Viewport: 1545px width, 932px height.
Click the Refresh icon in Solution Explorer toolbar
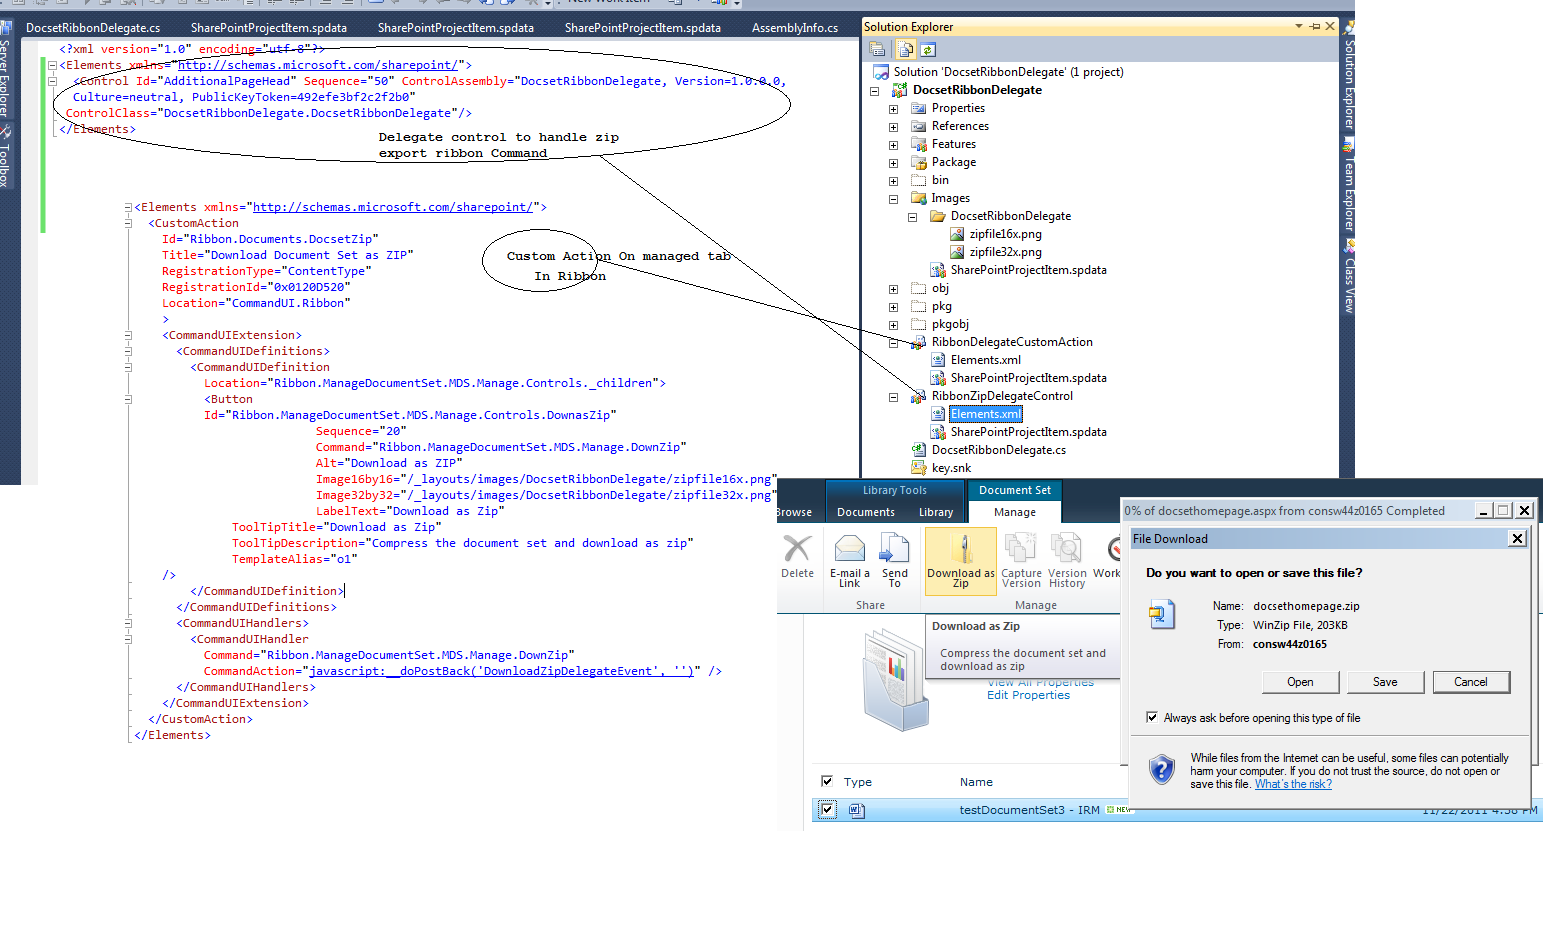928,49
